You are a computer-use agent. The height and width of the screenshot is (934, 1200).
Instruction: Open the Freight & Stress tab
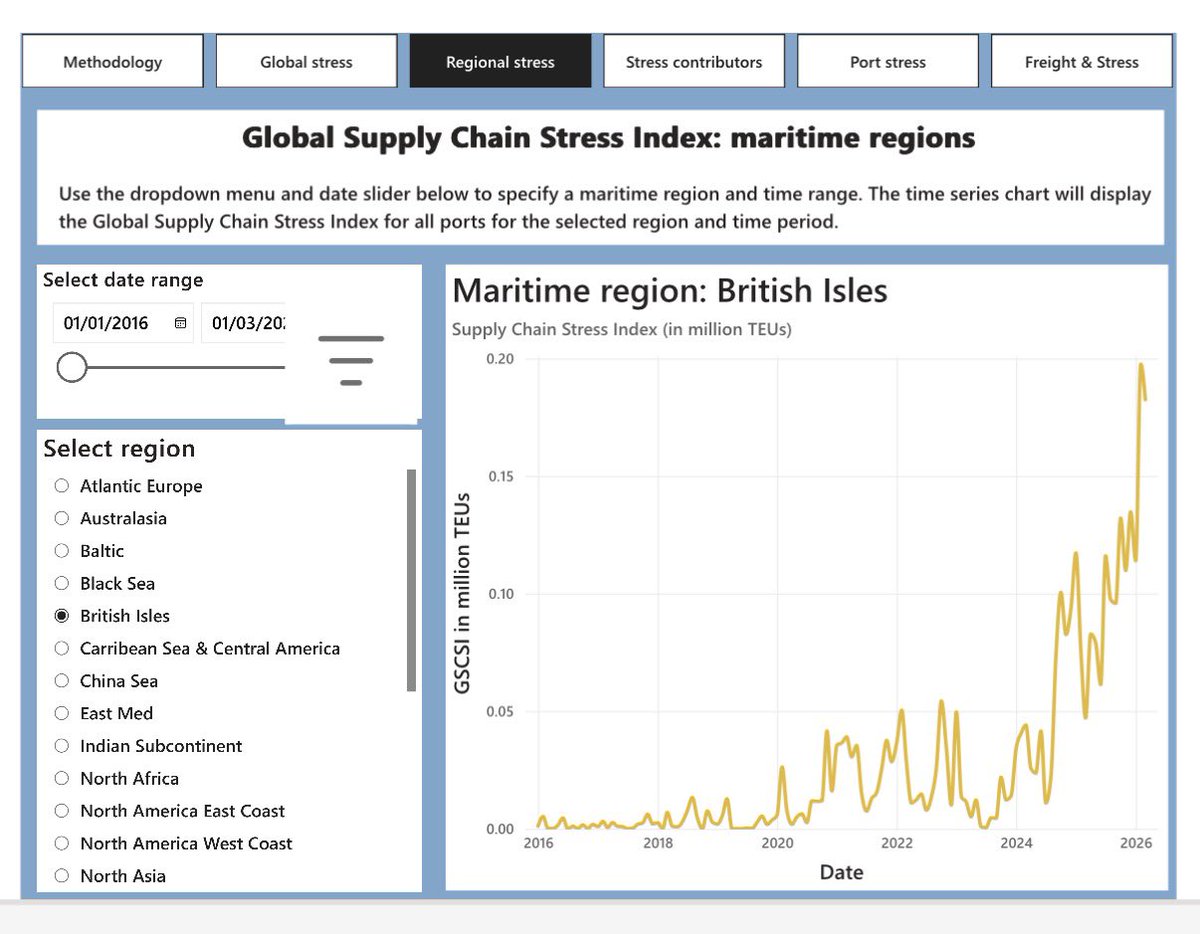pos(1082,62)
